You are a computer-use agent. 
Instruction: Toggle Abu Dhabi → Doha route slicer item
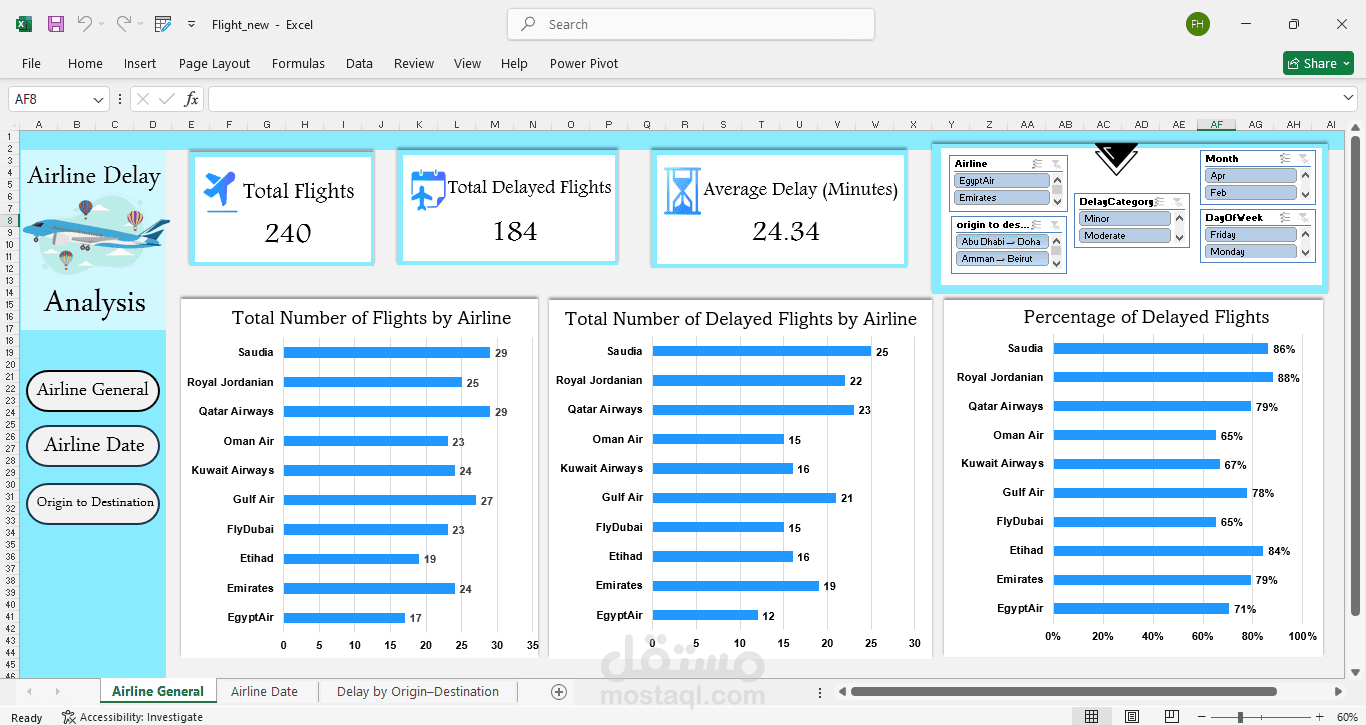coord(1001,242)
